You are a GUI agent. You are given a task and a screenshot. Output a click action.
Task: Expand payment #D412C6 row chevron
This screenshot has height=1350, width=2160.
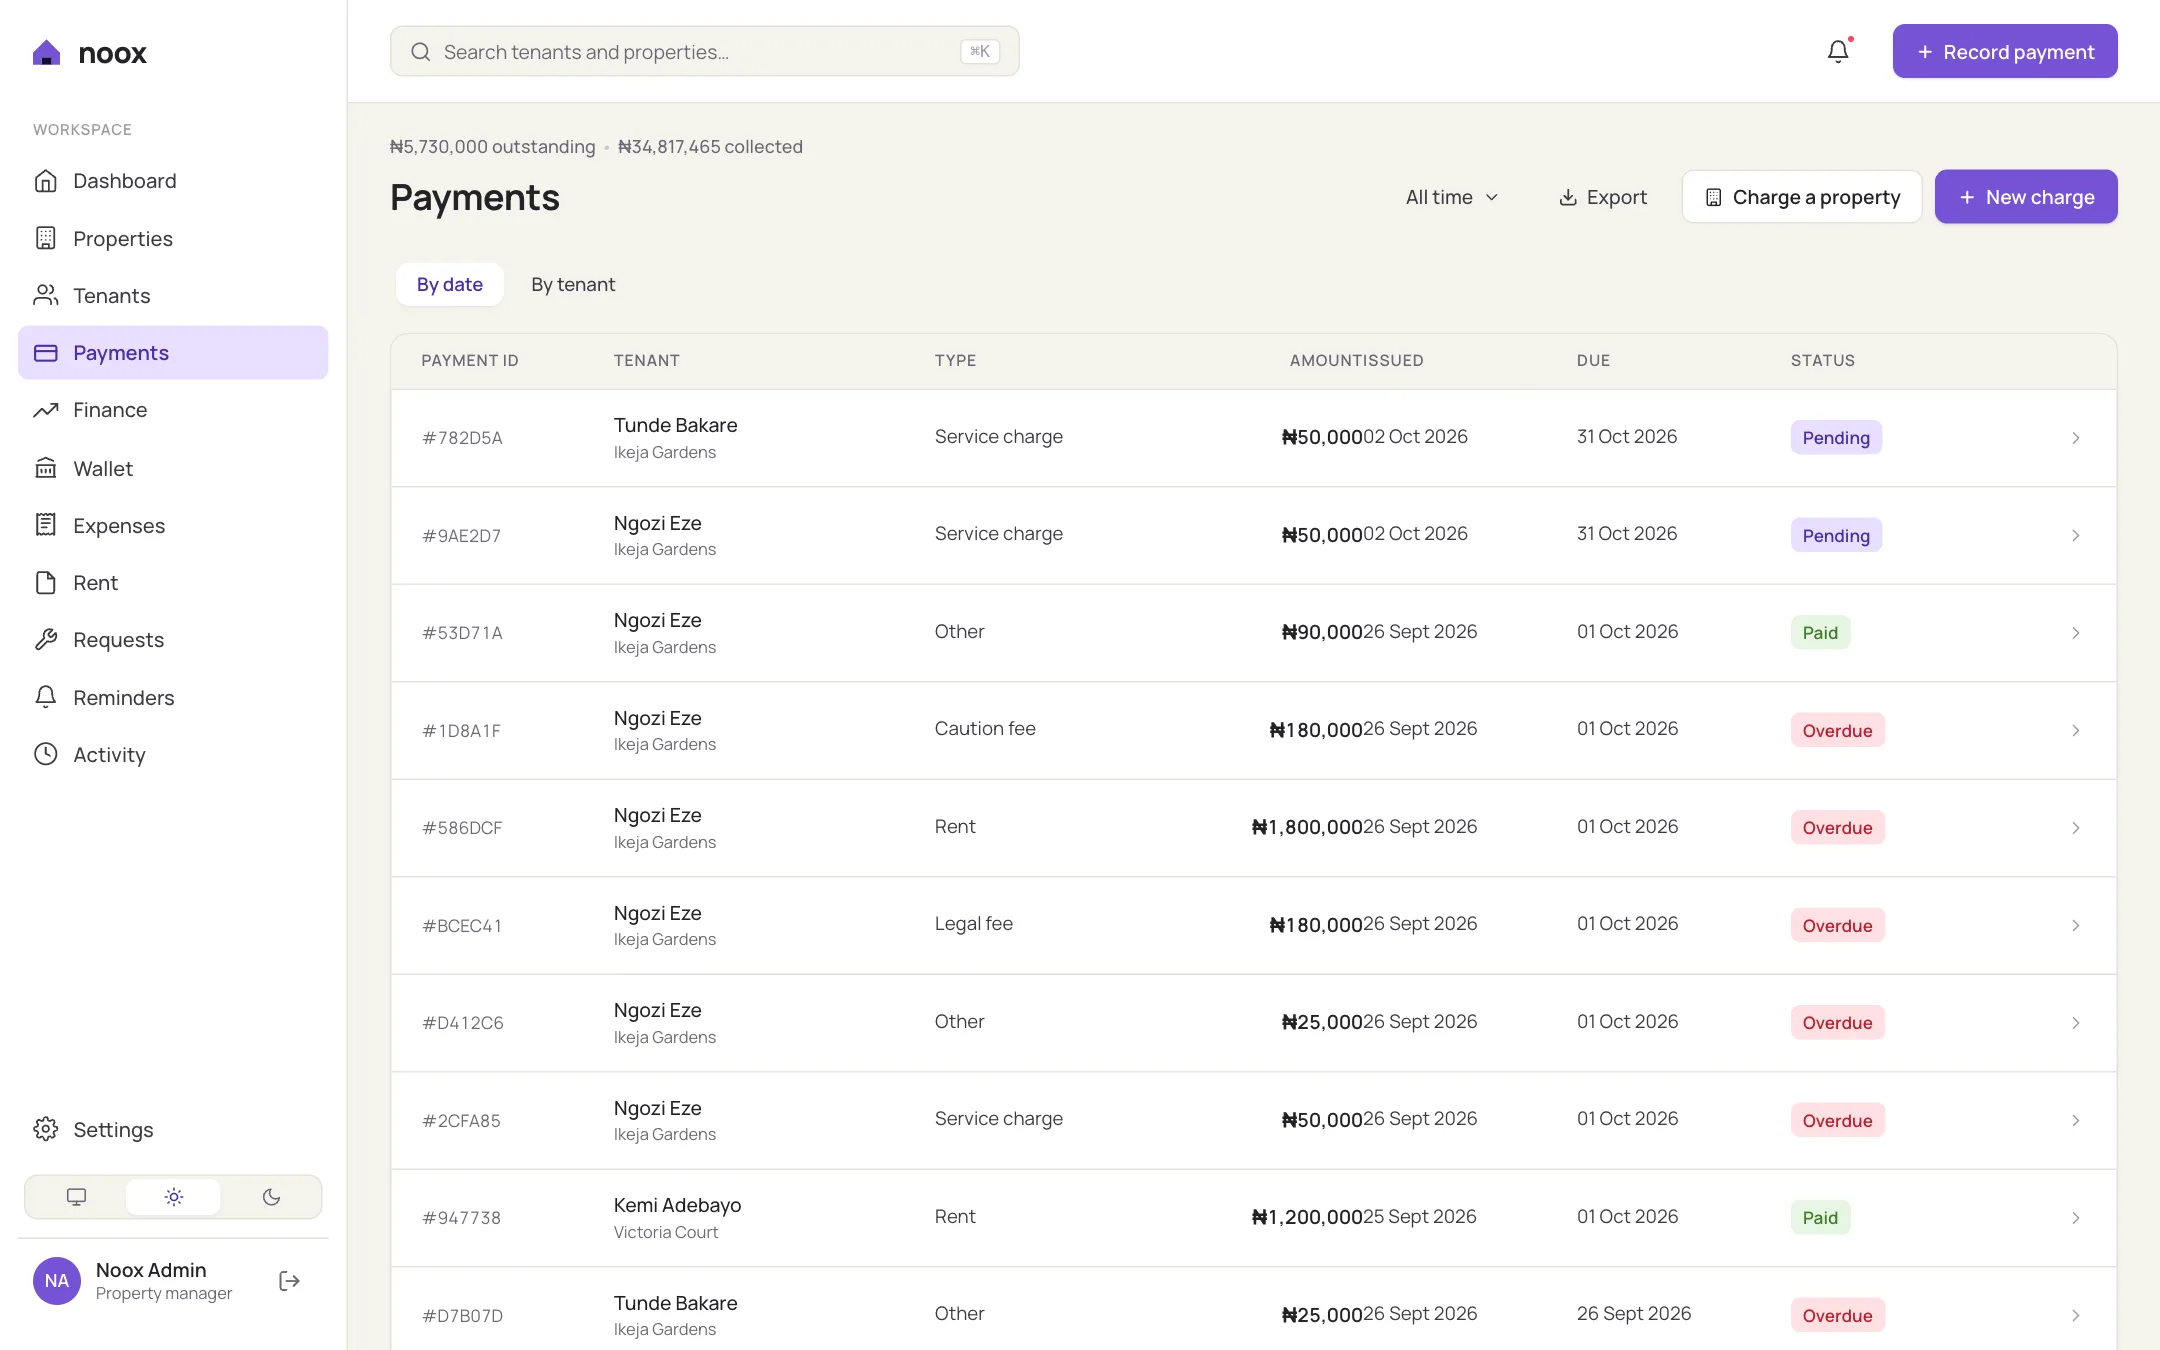pyautogui.click(x=2076, y=1023)
